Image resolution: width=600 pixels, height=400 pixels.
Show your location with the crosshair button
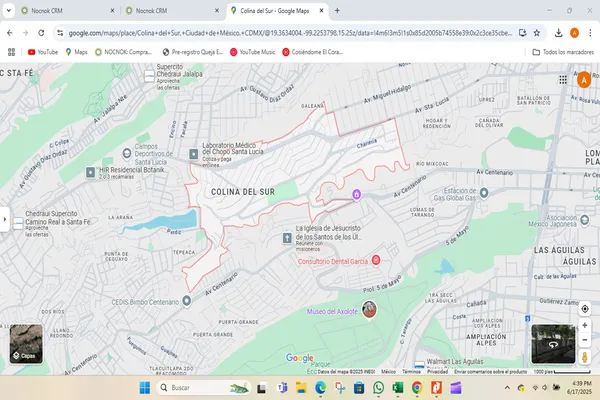click(x=585, y=309)
